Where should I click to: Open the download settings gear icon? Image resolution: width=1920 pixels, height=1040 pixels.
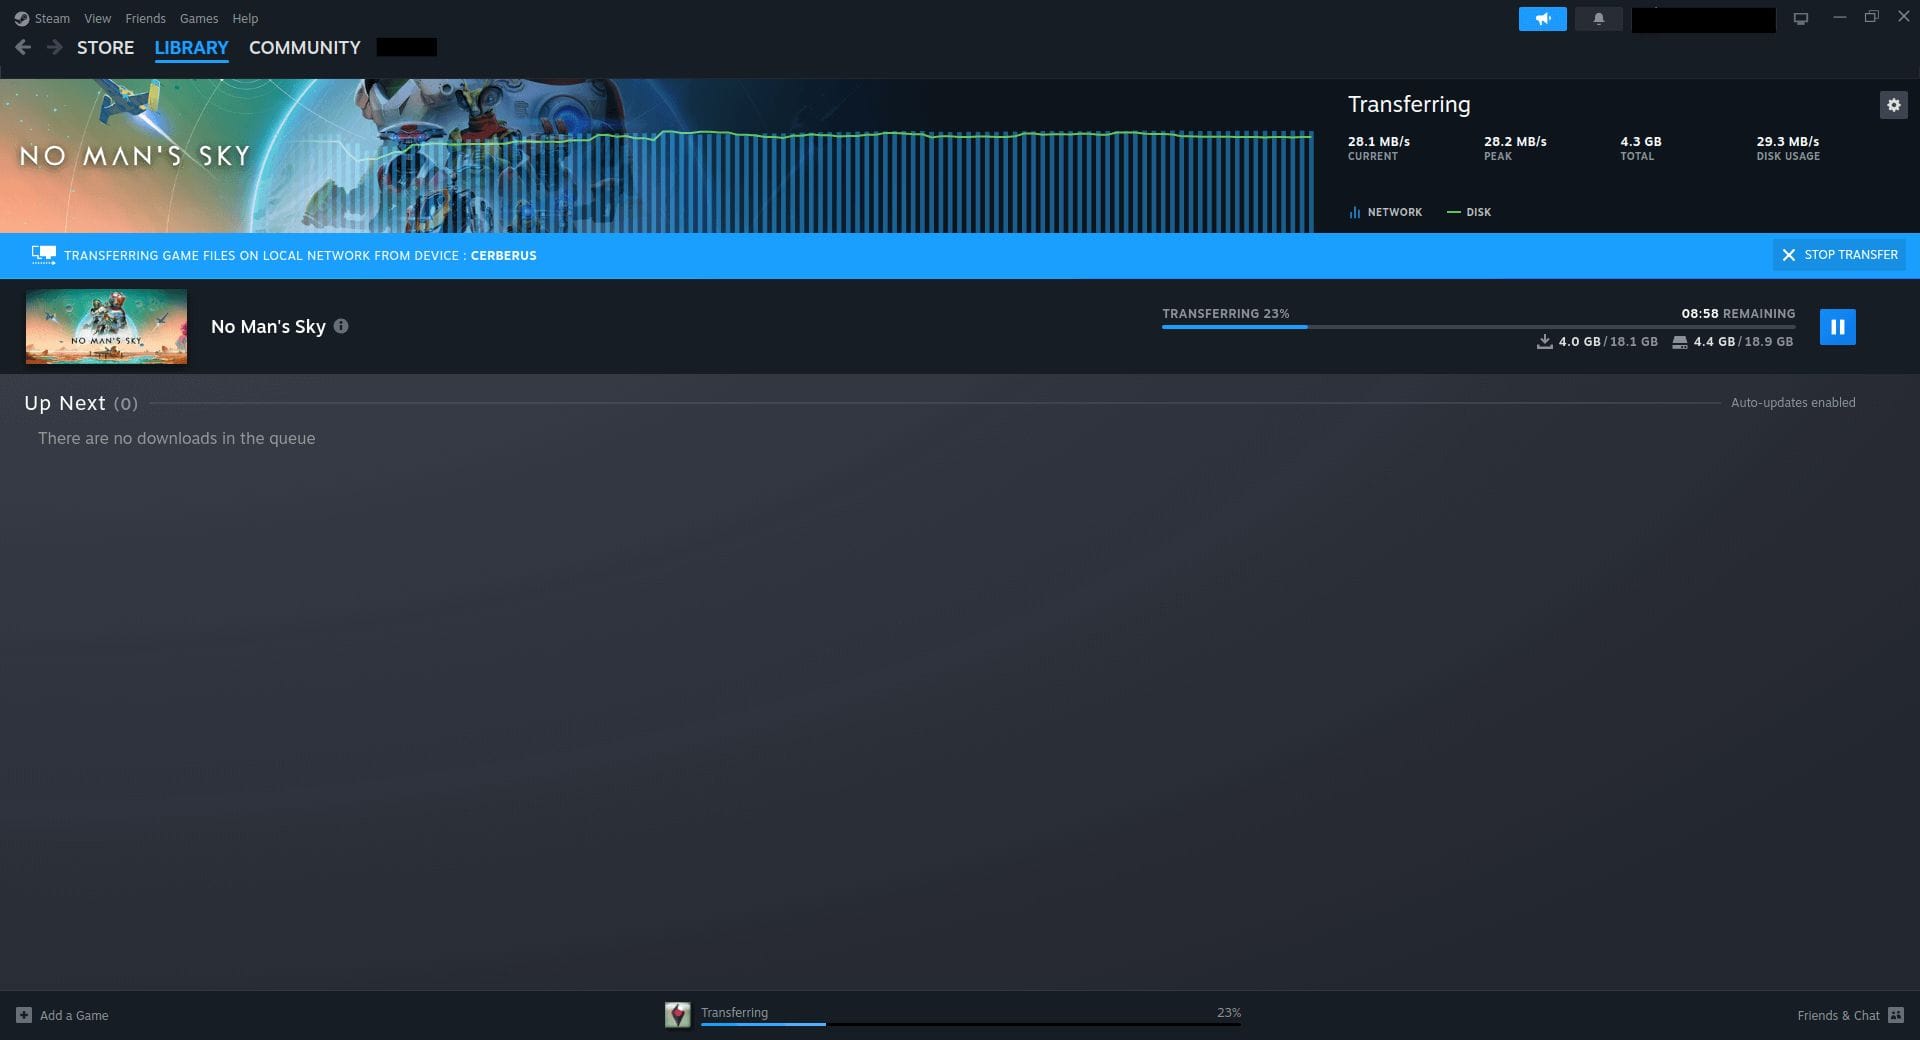(1893, 105)
